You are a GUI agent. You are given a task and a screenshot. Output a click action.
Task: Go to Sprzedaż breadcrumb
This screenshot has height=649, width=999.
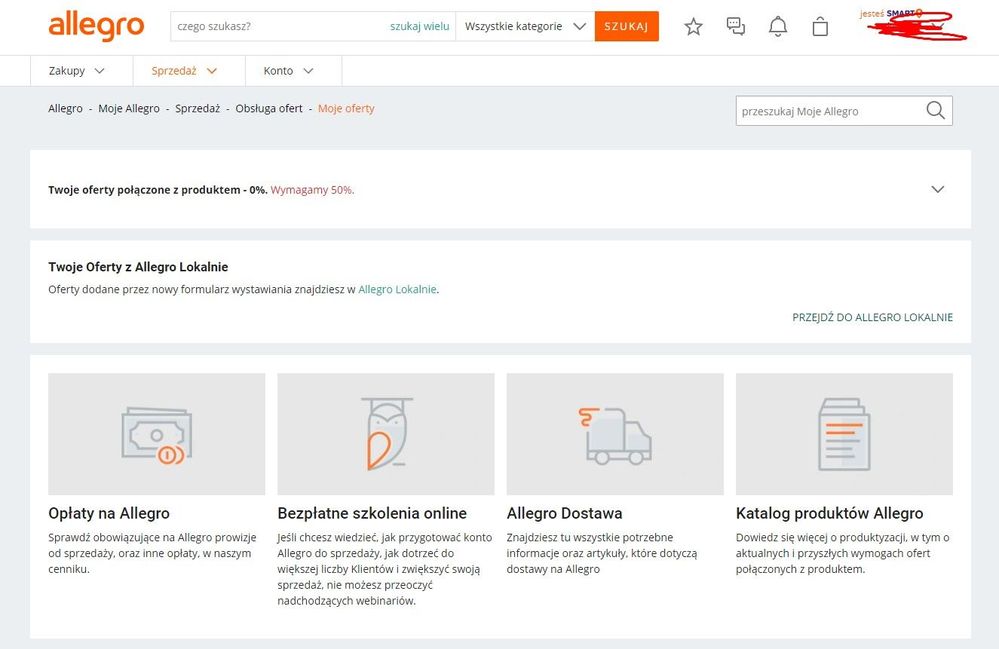tap(198, 108)
